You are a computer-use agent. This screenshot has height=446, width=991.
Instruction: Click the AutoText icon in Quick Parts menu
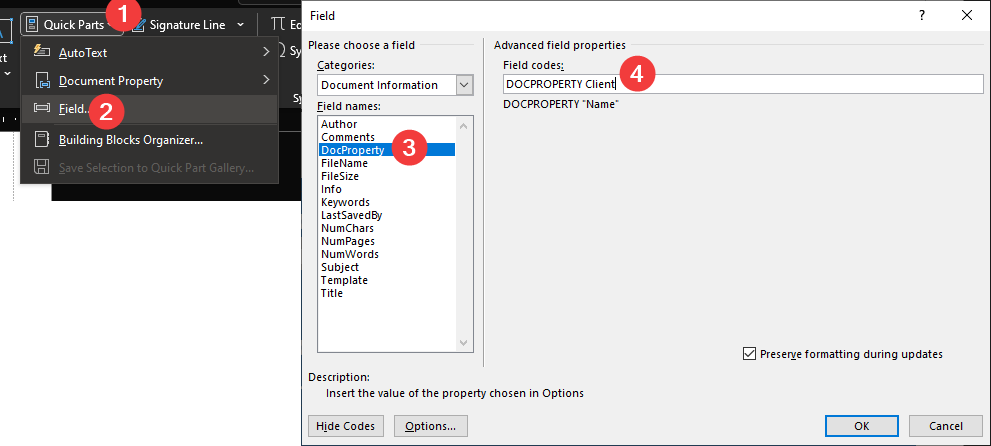tap(42, 52)
